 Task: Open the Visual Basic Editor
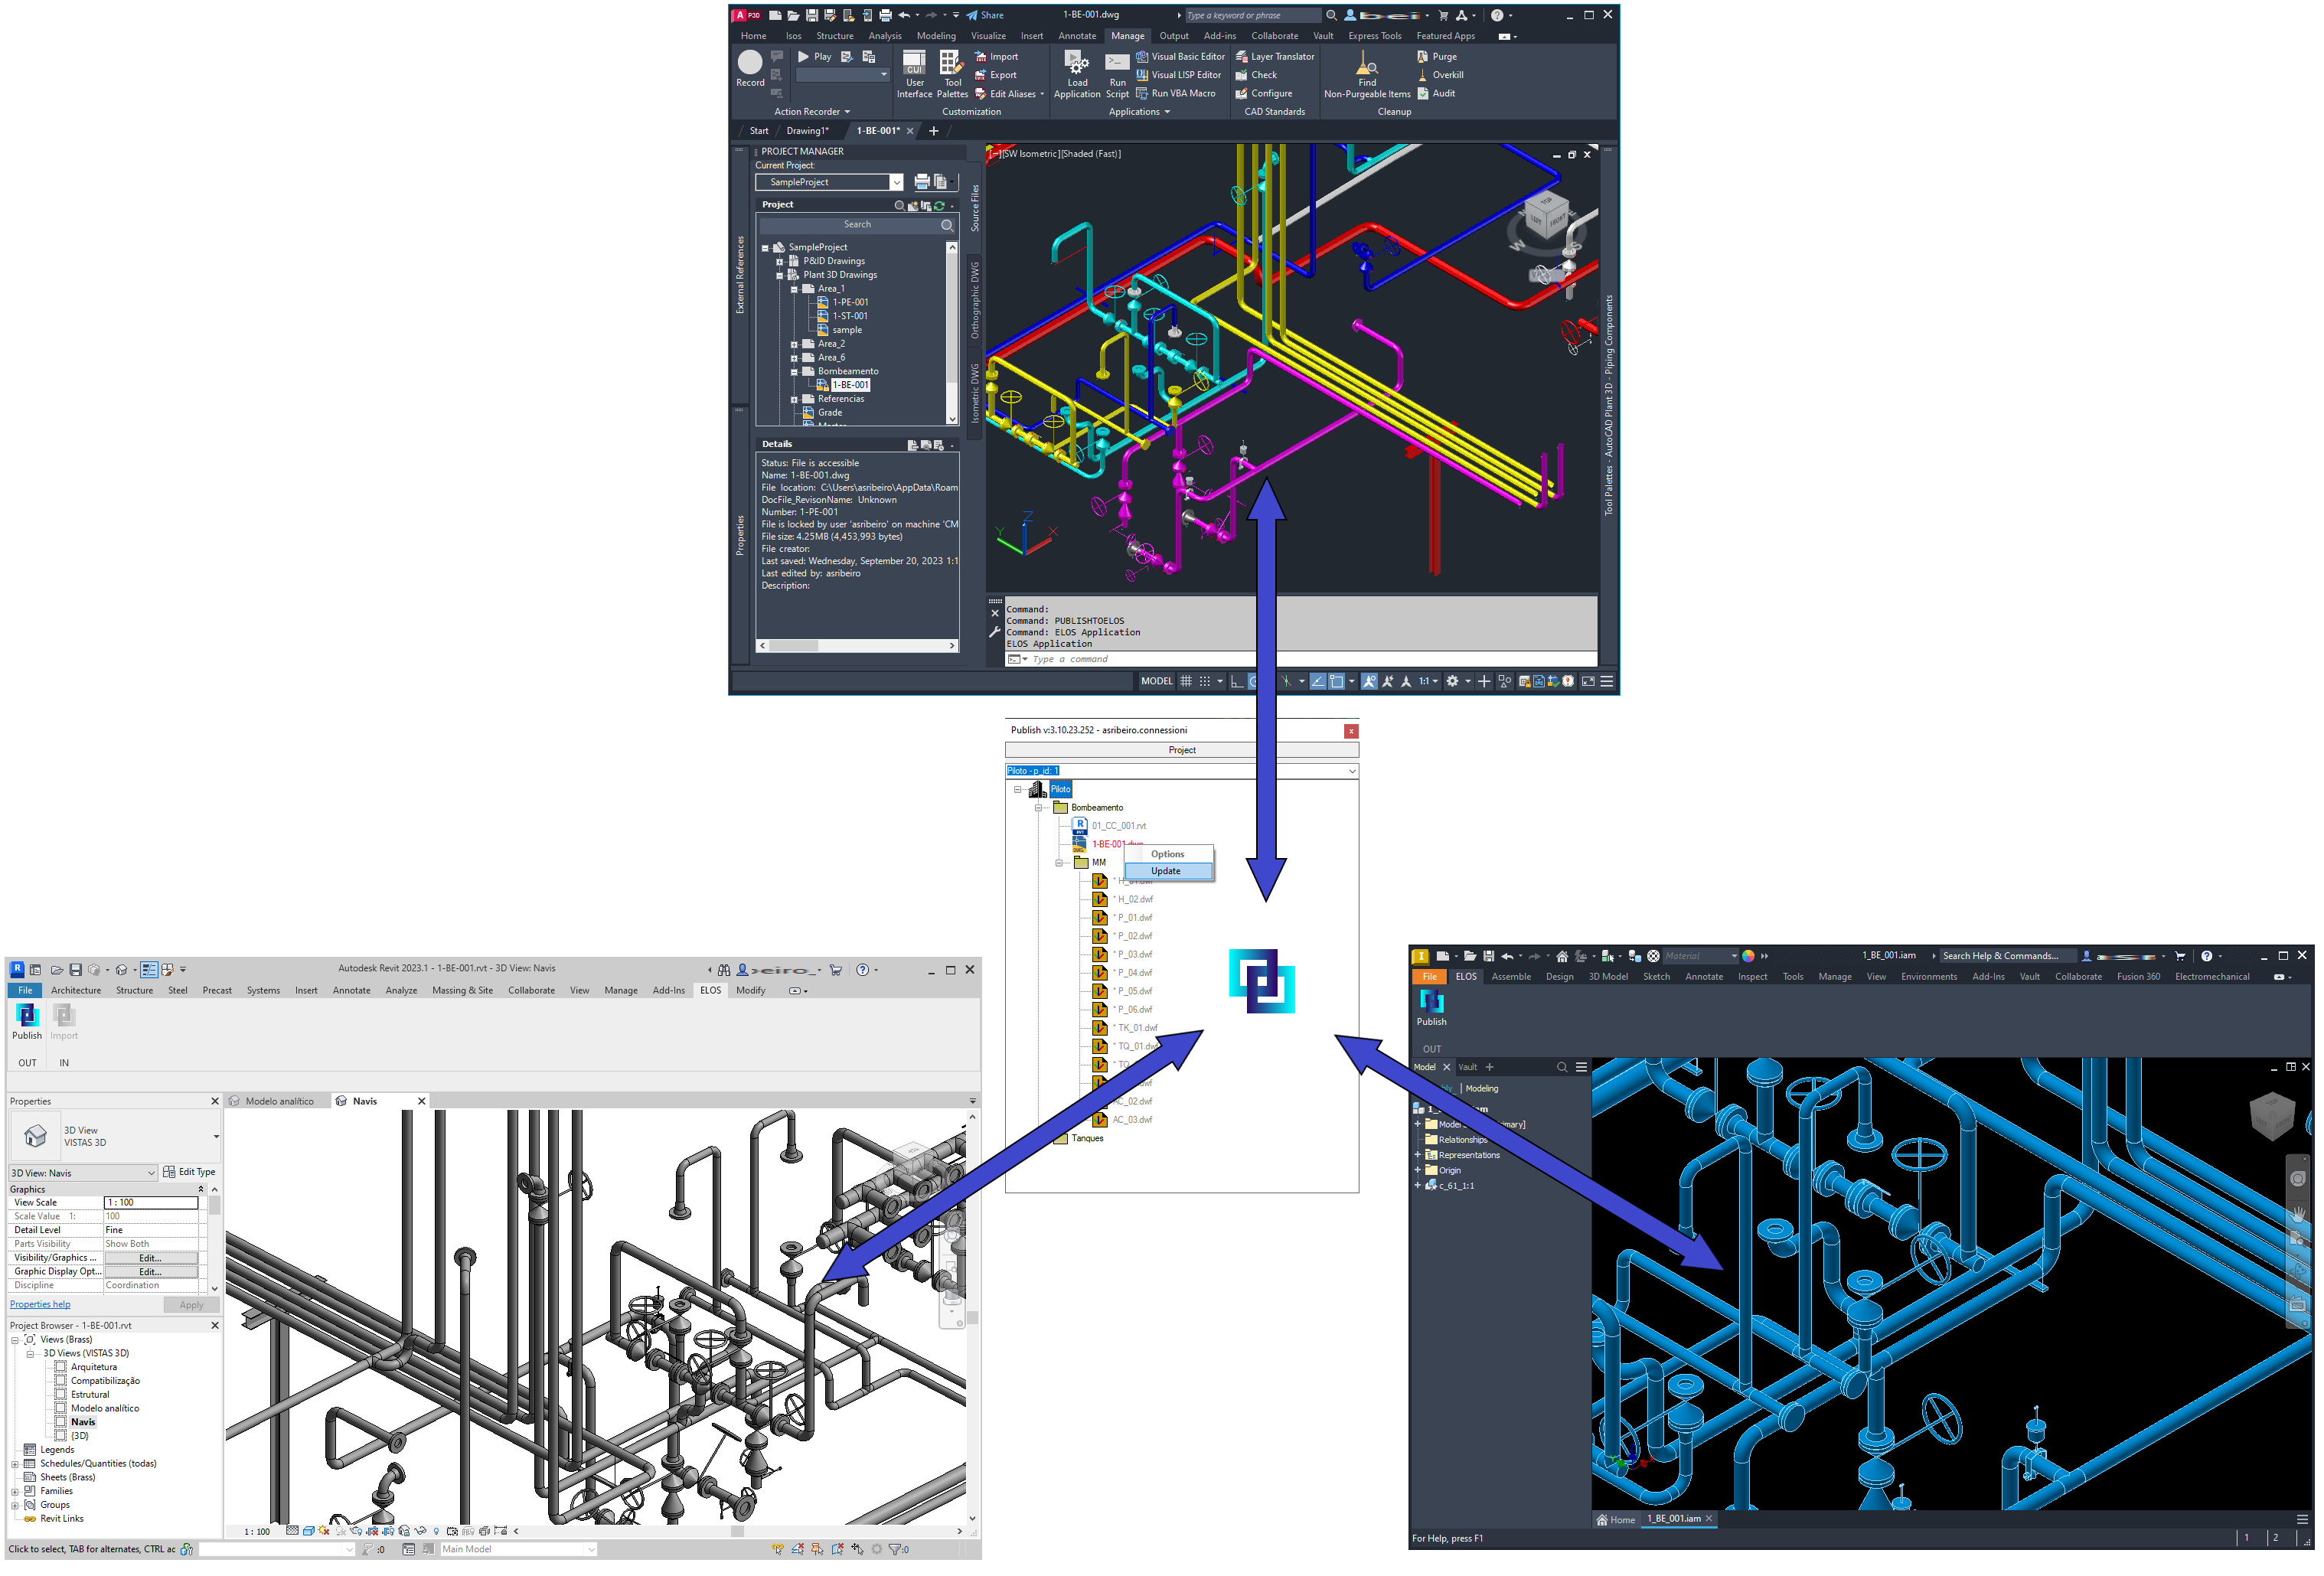click(1180, 57)
